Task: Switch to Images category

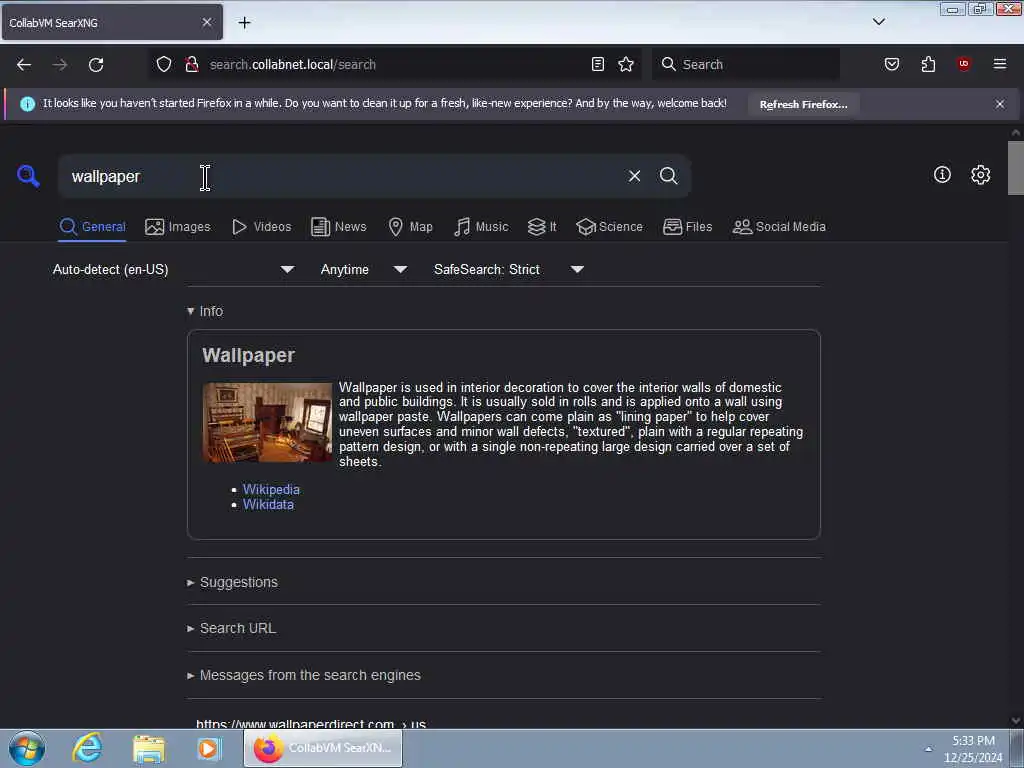Action: (178, 227)
